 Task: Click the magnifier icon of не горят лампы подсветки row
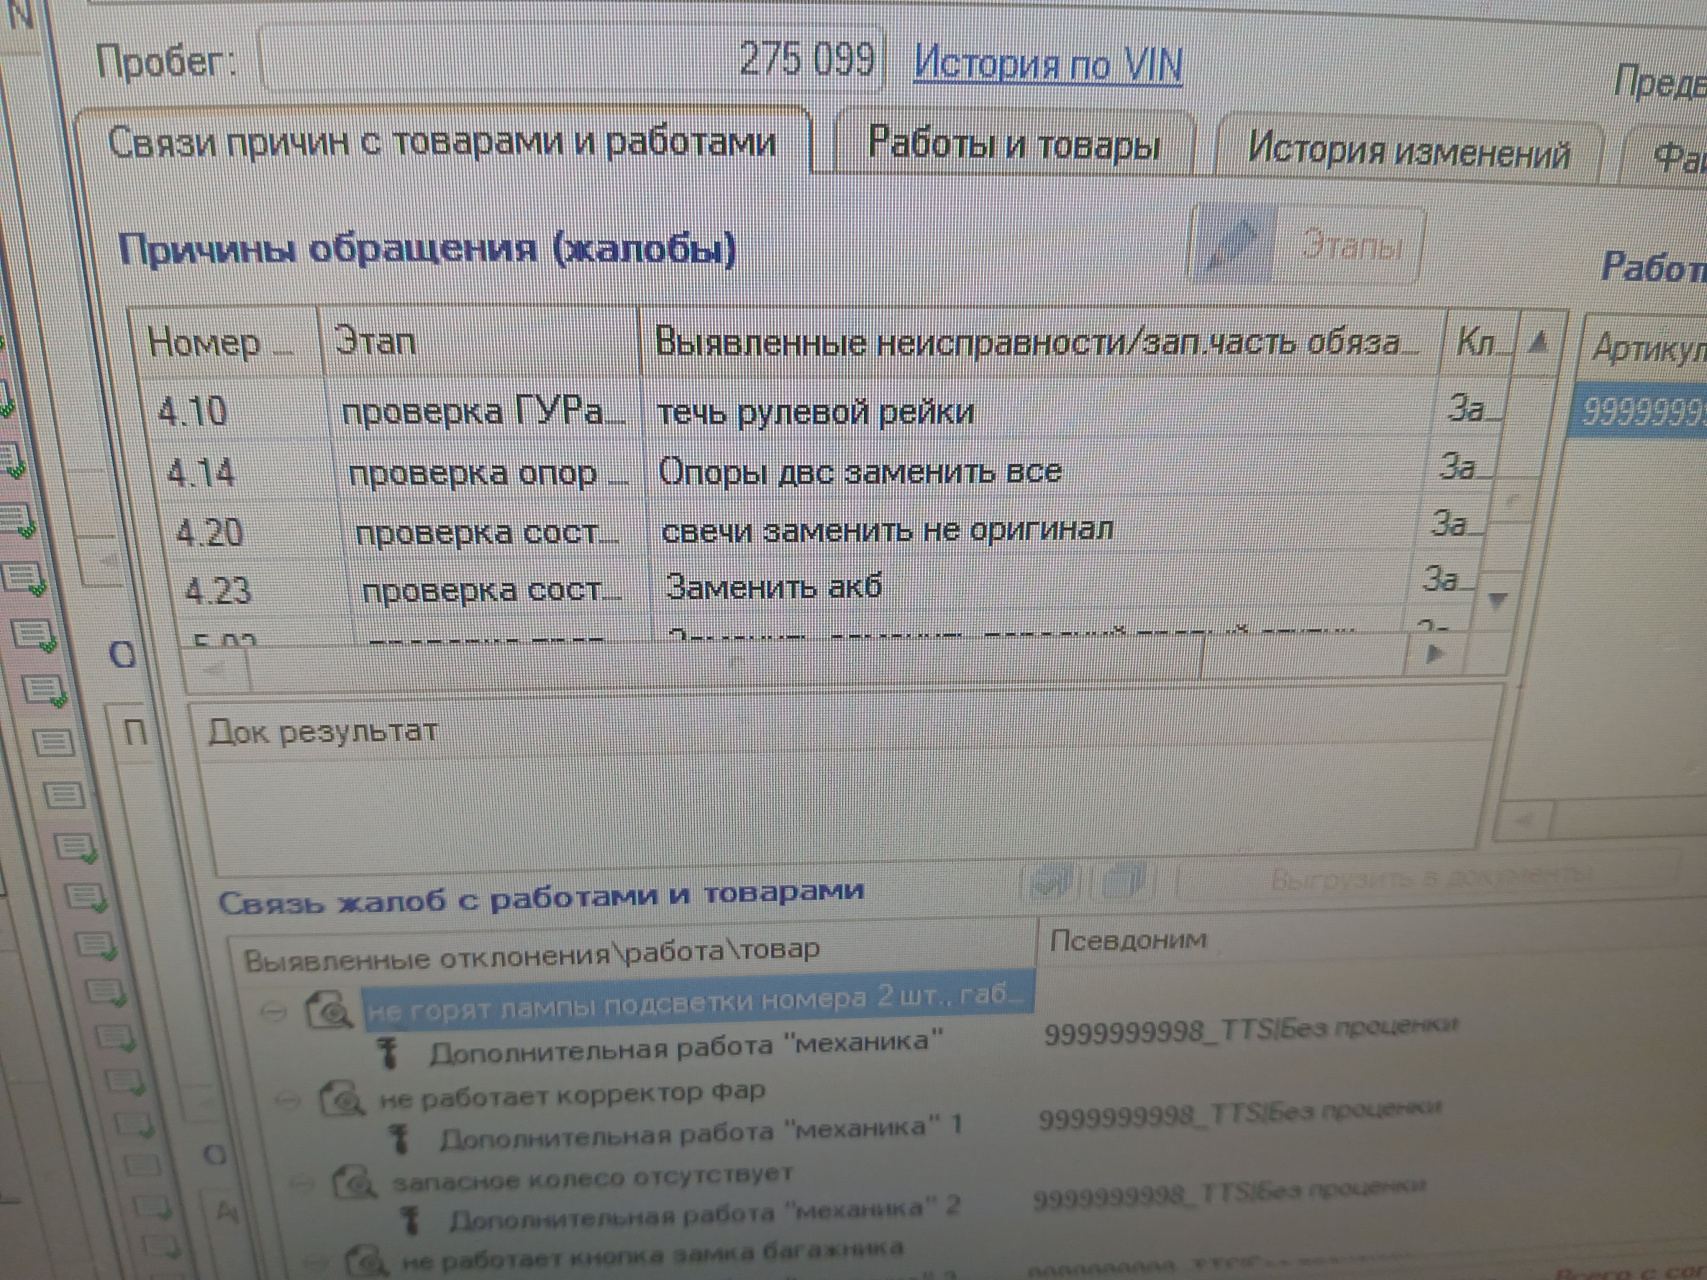point(329,1011)
